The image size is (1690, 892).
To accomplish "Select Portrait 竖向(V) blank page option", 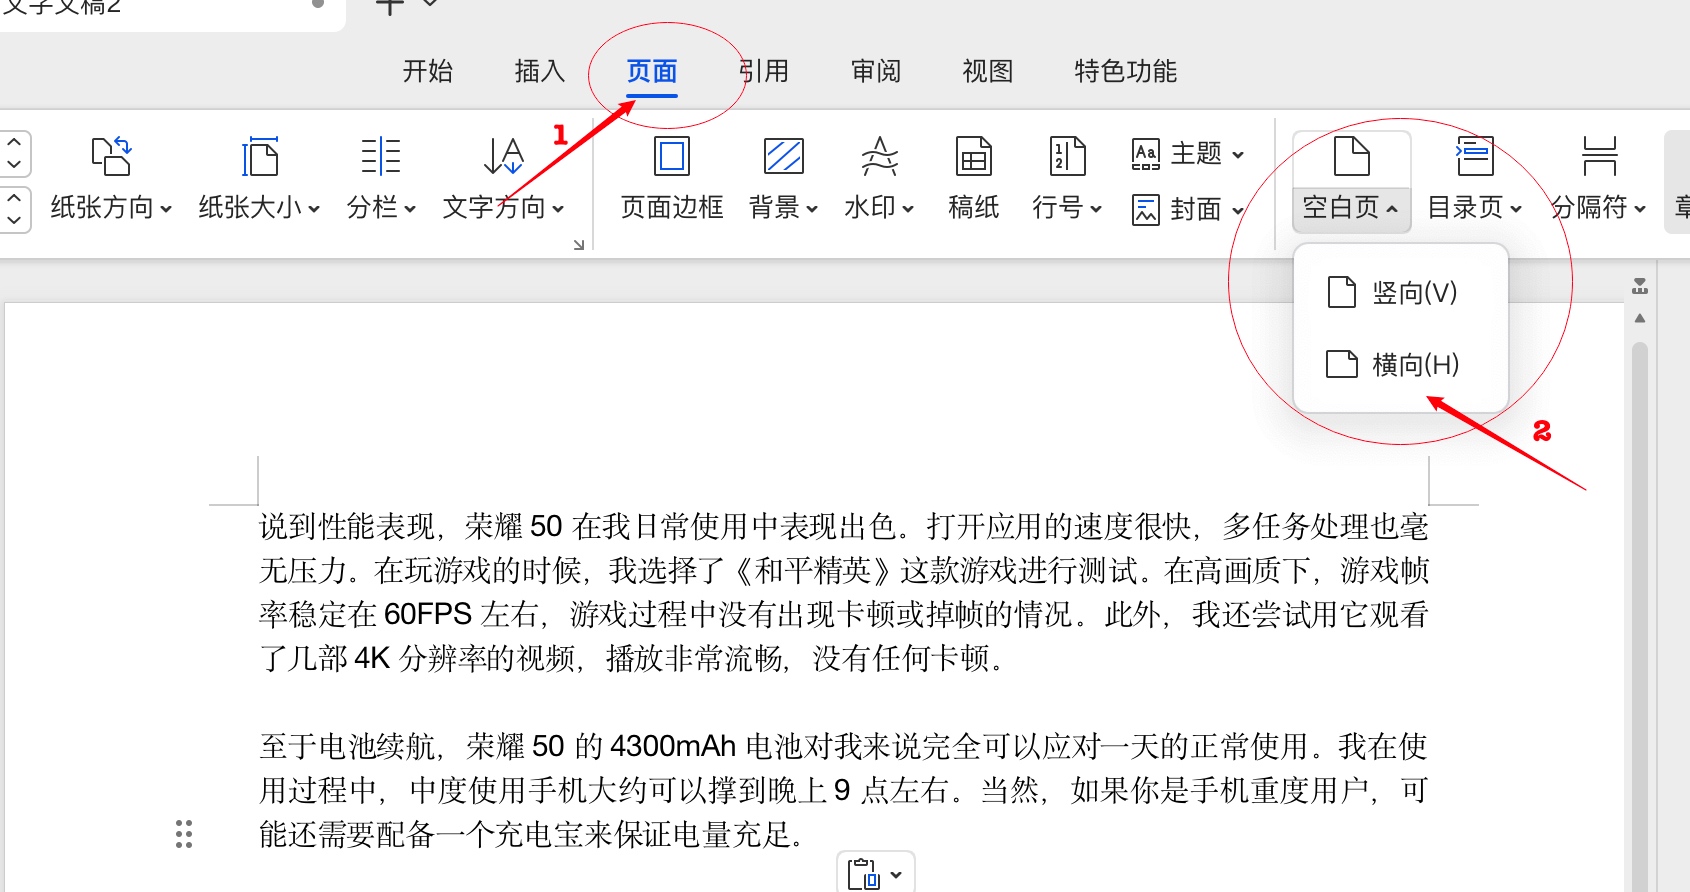I will pos(1400,293).
